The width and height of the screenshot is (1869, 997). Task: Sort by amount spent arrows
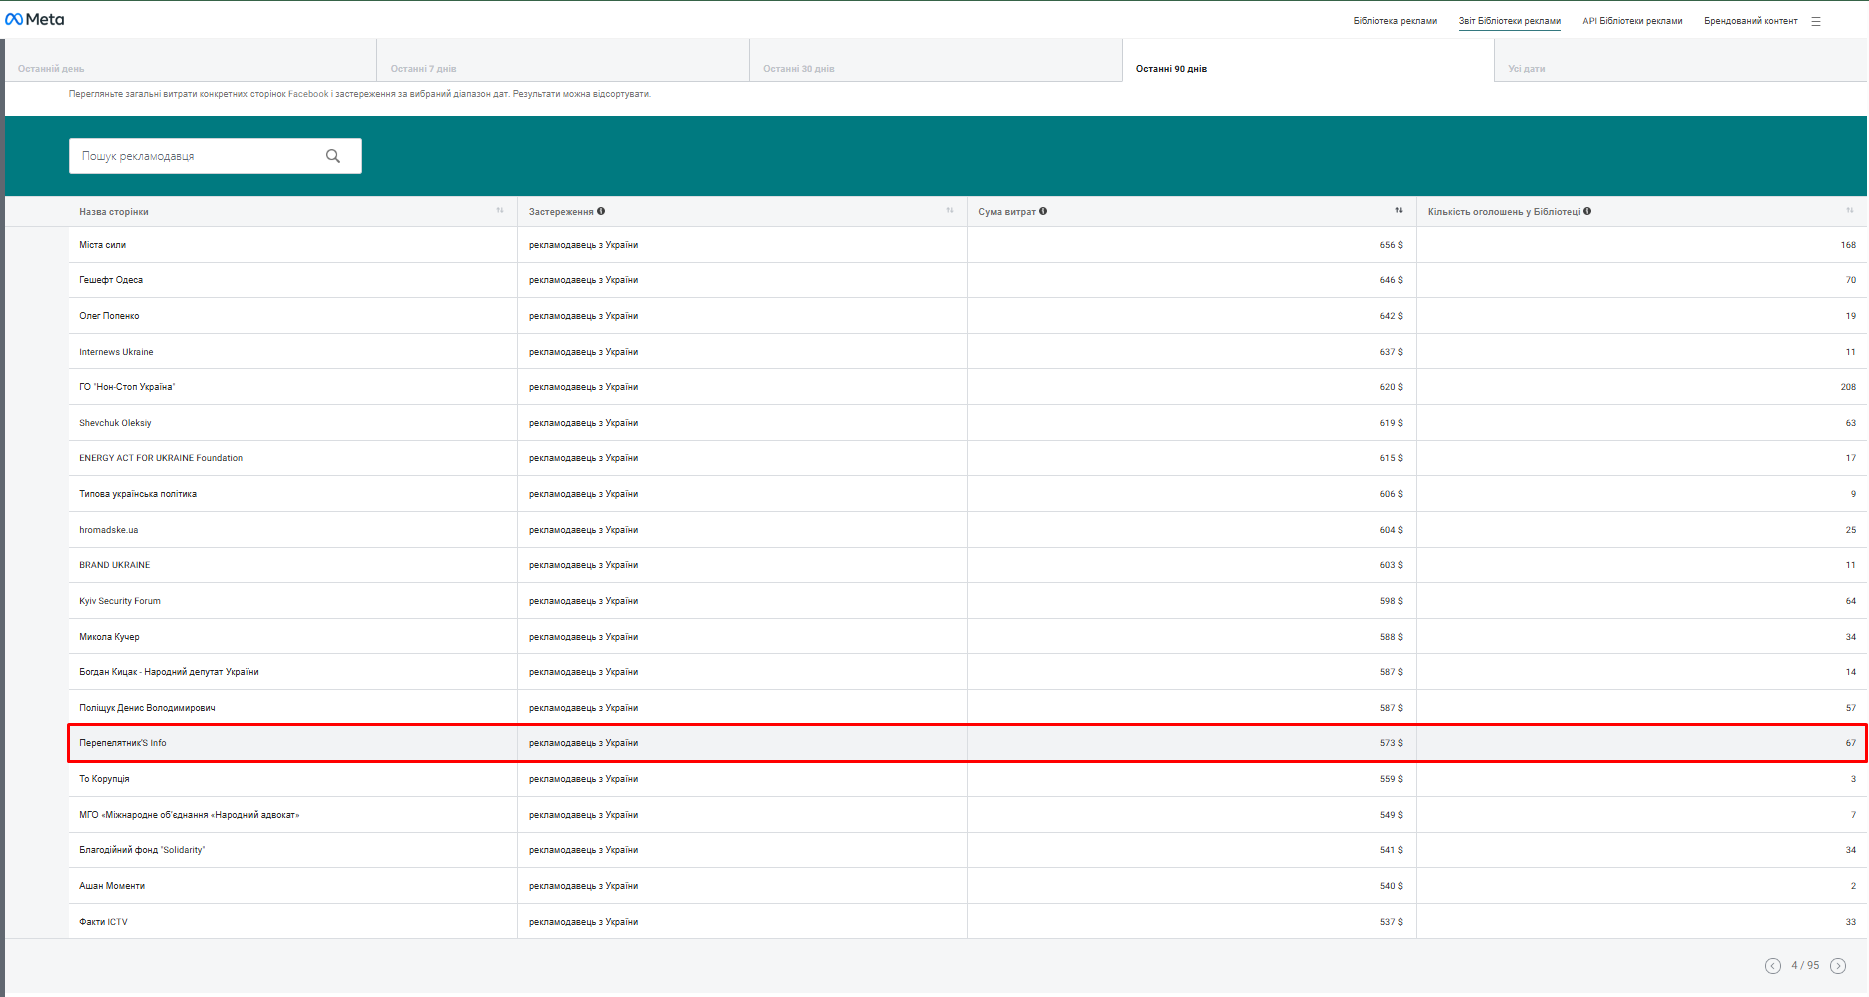(x=1399, y=211)
